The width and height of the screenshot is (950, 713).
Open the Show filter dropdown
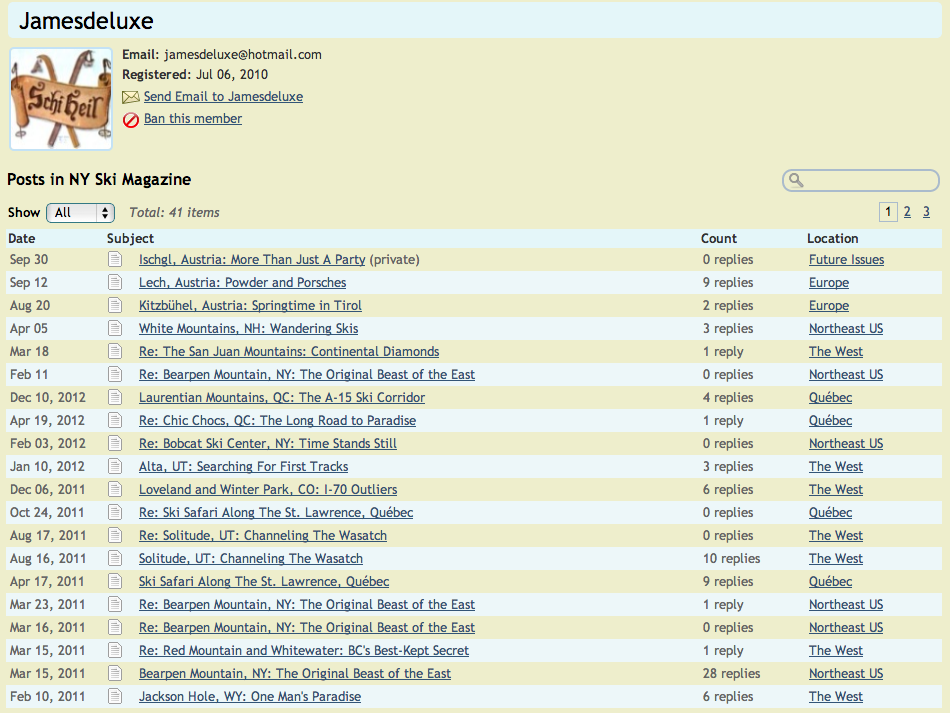point(80,212)
